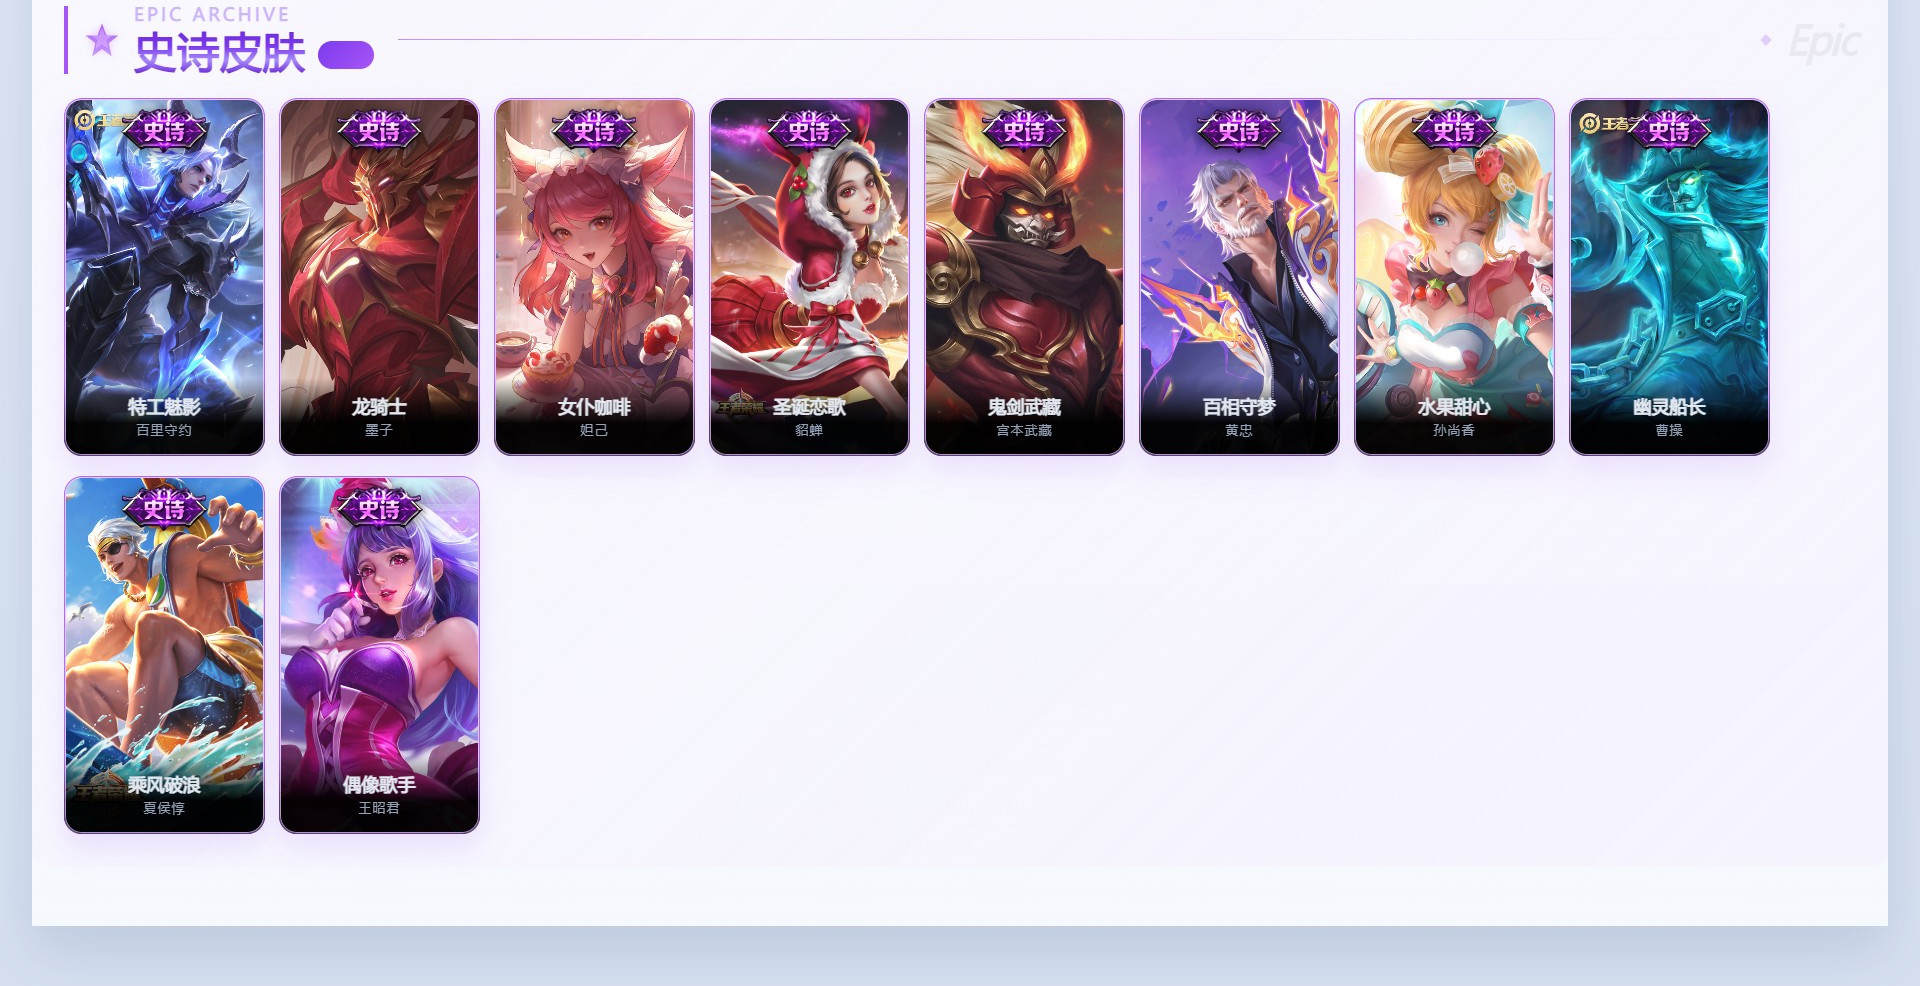Click the 史诗皮肤 section heading
Screen dimensions: 1920x986
tap(220, 53)
